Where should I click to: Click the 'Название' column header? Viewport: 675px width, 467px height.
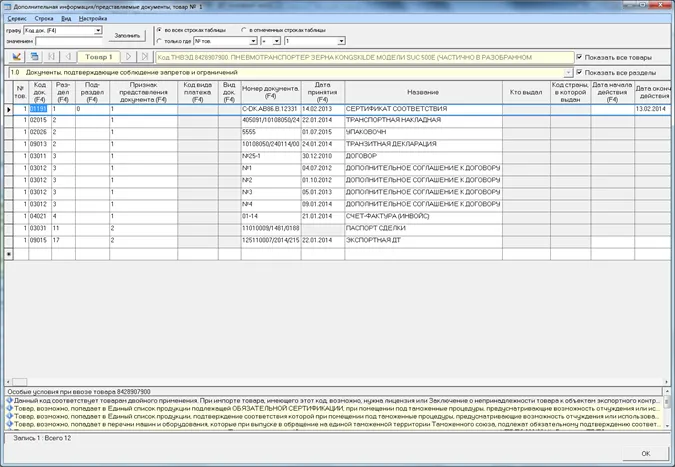(423, 92)
